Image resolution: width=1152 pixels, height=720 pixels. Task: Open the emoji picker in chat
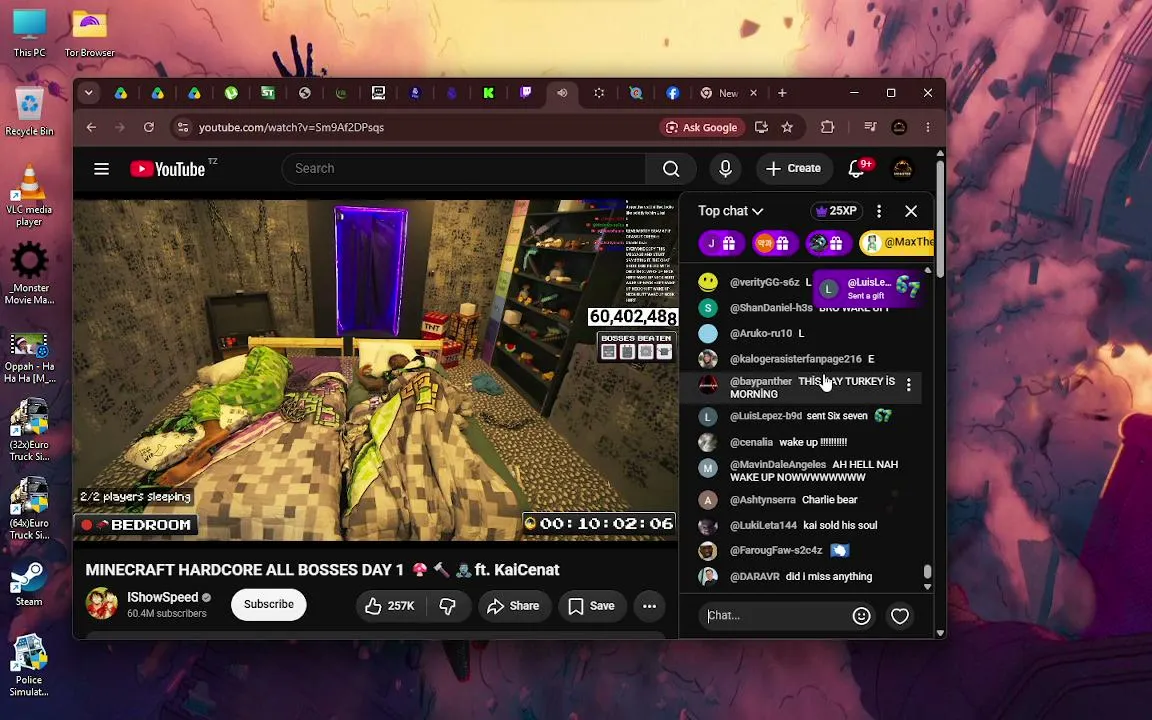tap(862, 616)
